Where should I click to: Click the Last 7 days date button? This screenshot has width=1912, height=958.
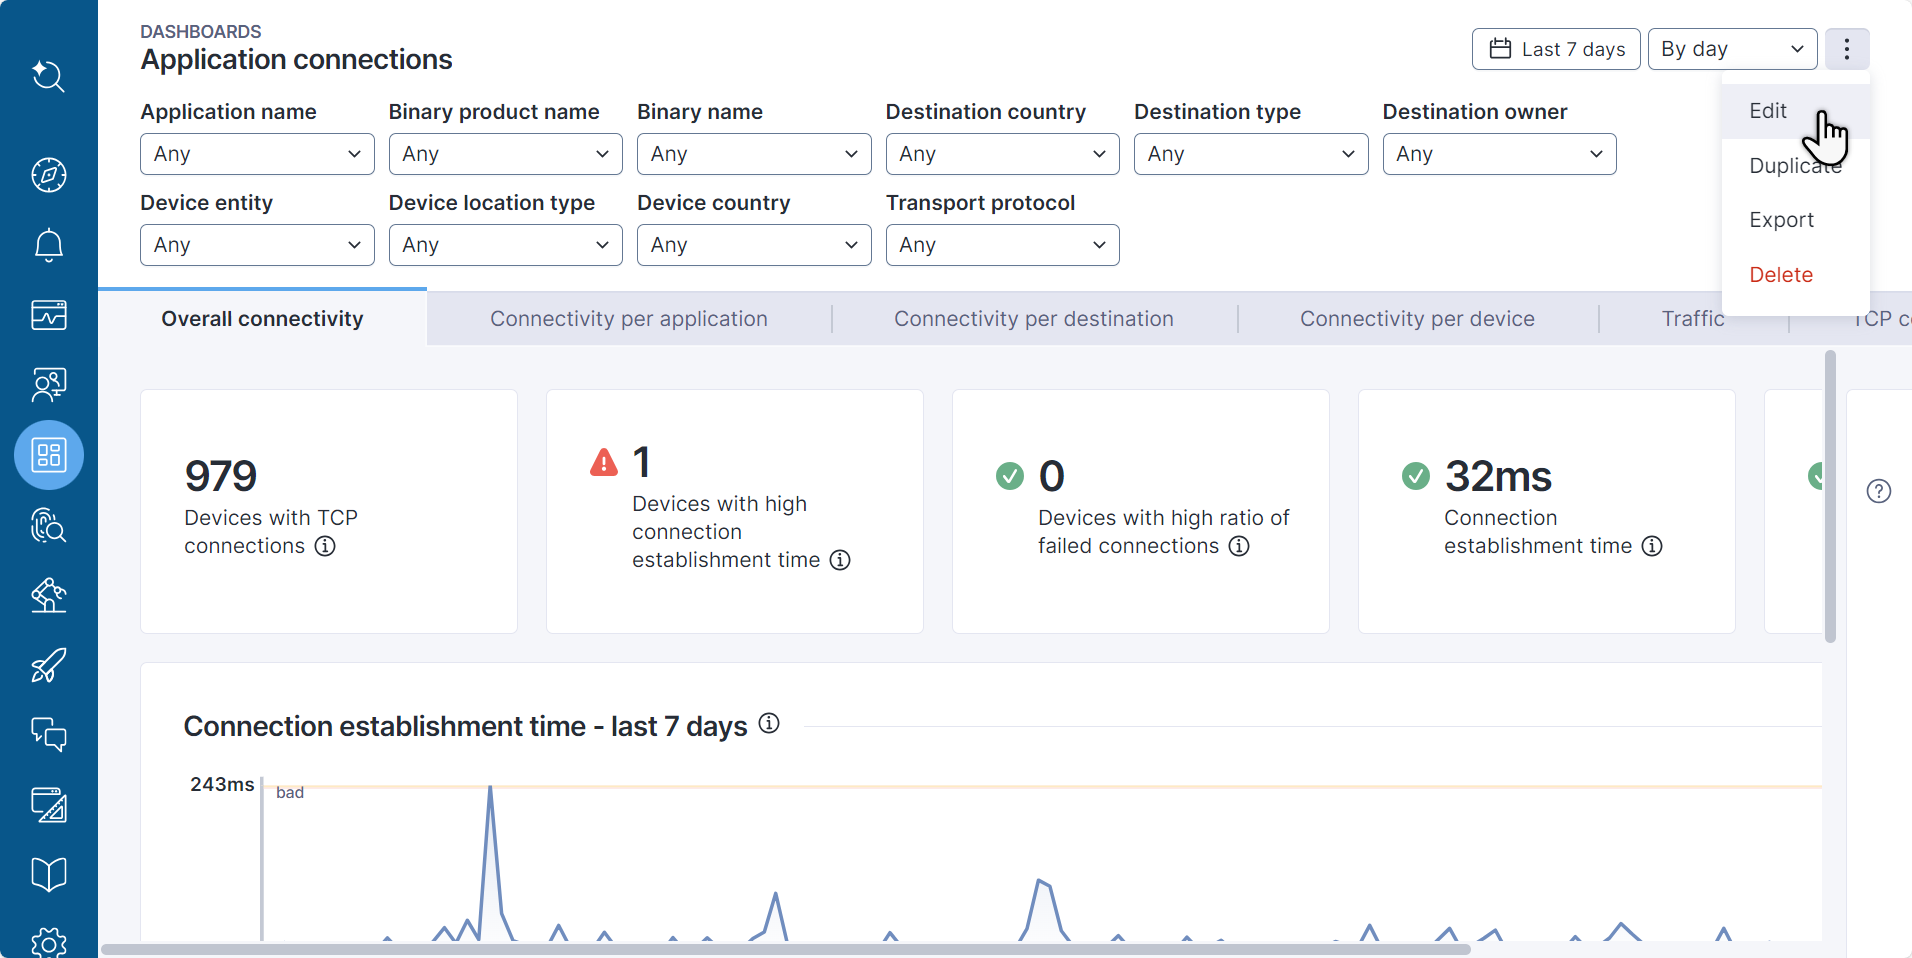click(x=1556, y=49)
